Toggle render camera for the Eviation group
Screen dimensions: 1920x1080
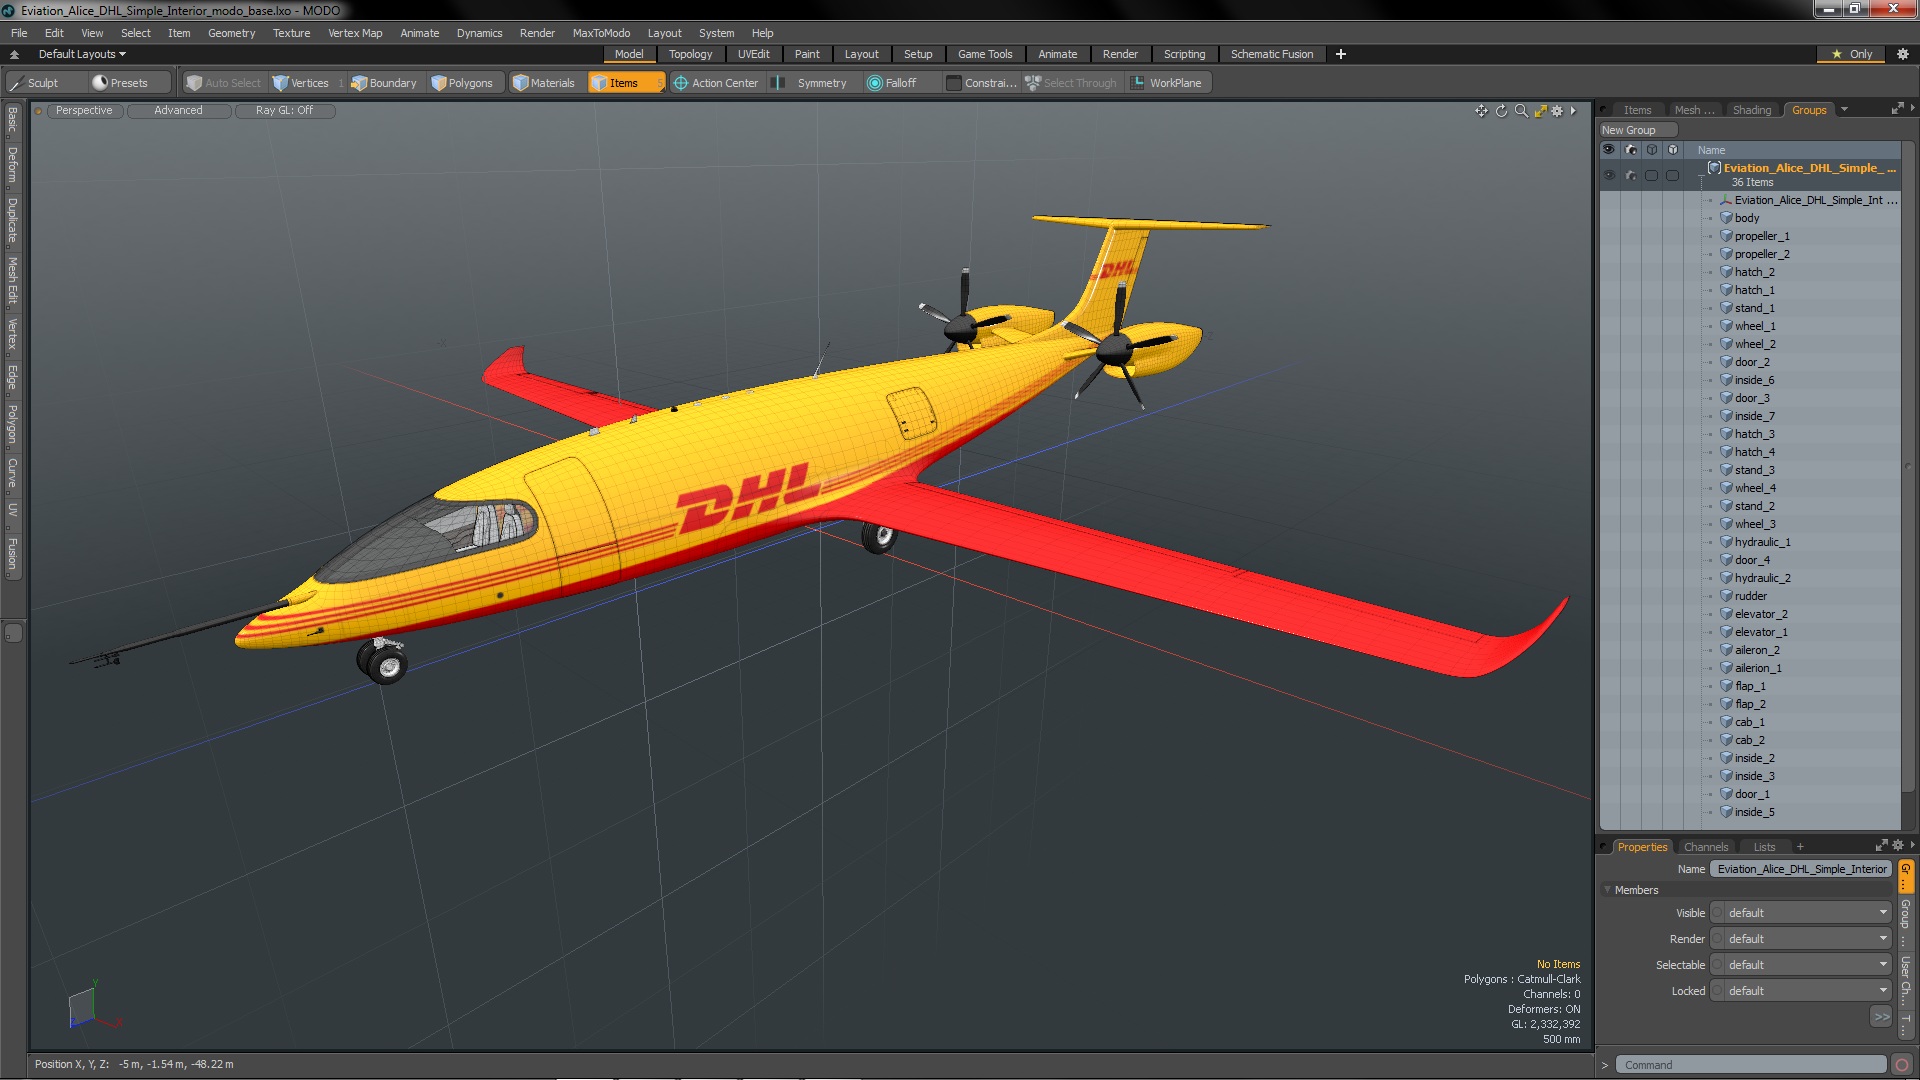1631,175
